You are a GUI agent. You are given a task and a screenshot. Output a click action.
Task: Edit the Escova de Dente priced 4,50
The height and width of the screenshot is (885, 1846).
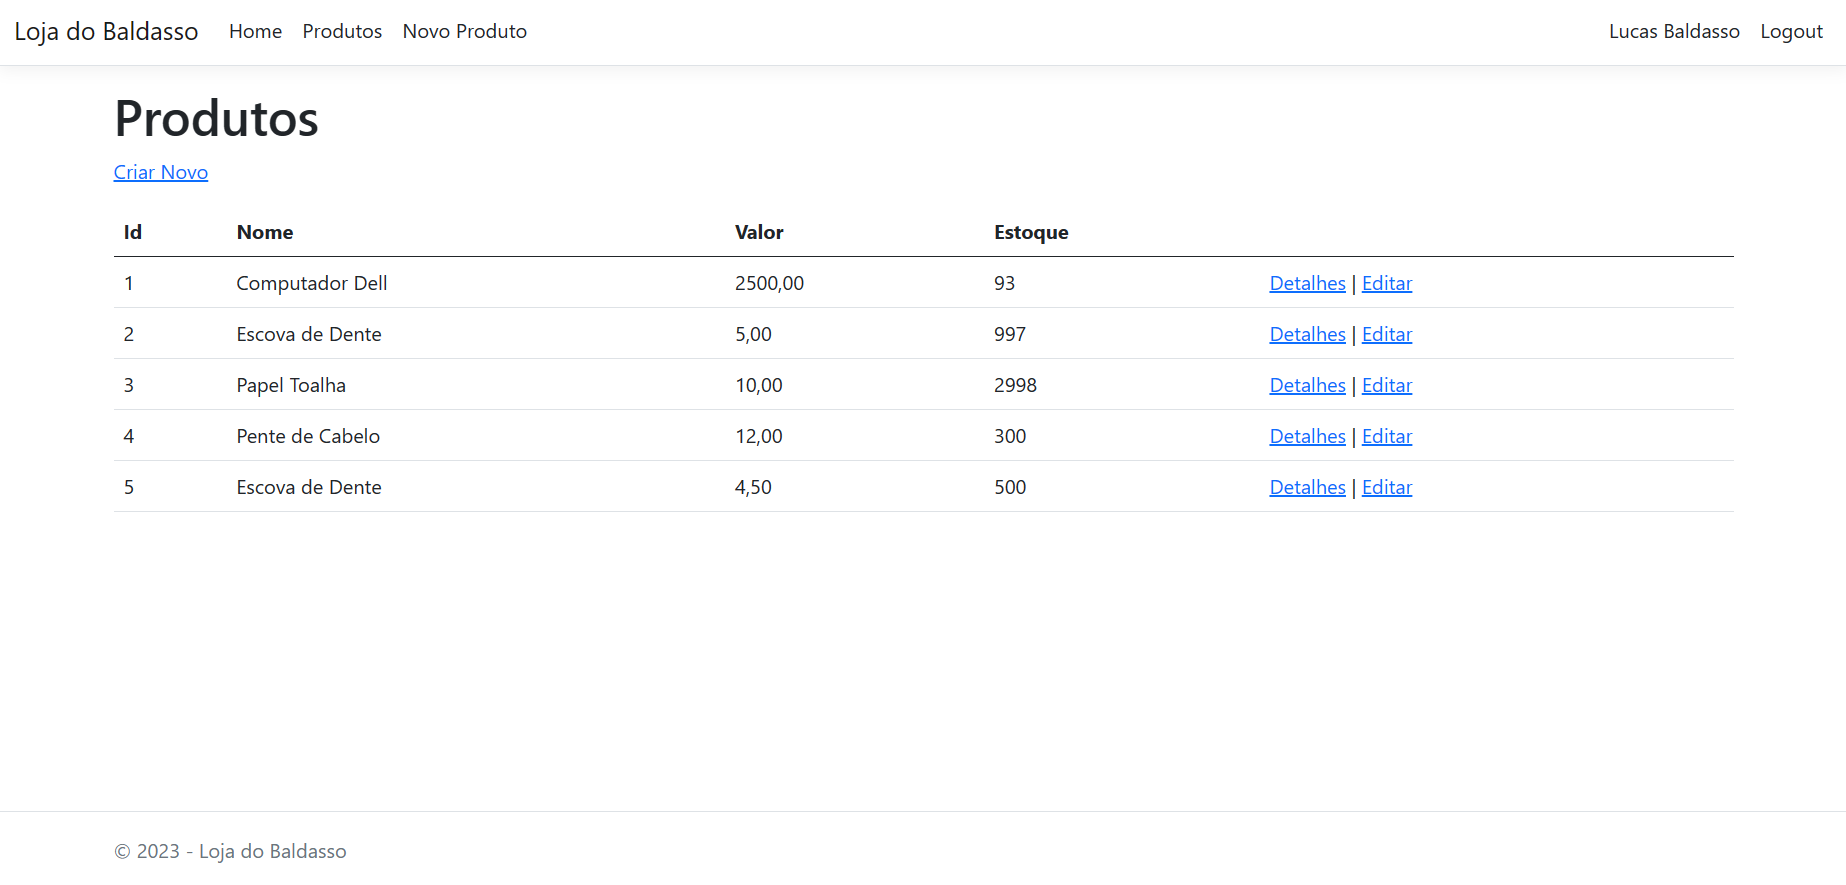1386,488
